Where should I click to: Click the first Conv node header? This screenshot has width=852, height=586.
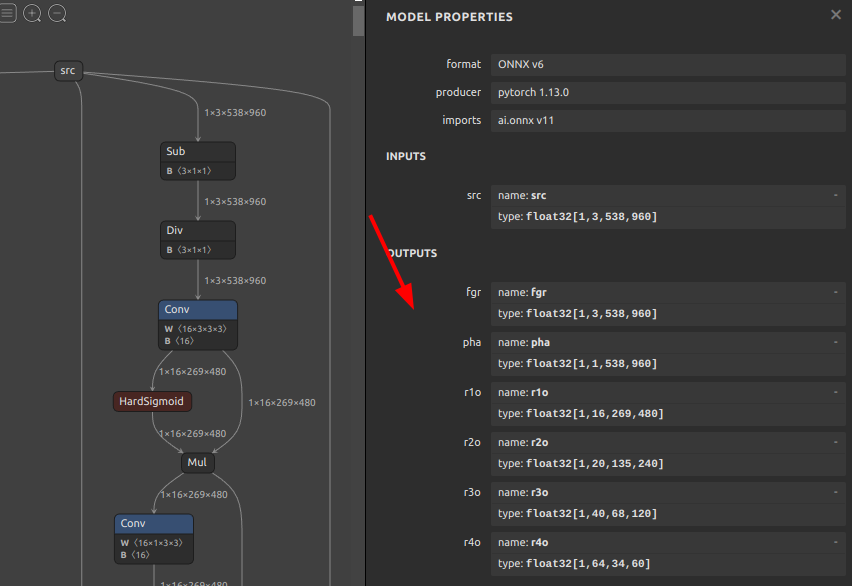197,310
